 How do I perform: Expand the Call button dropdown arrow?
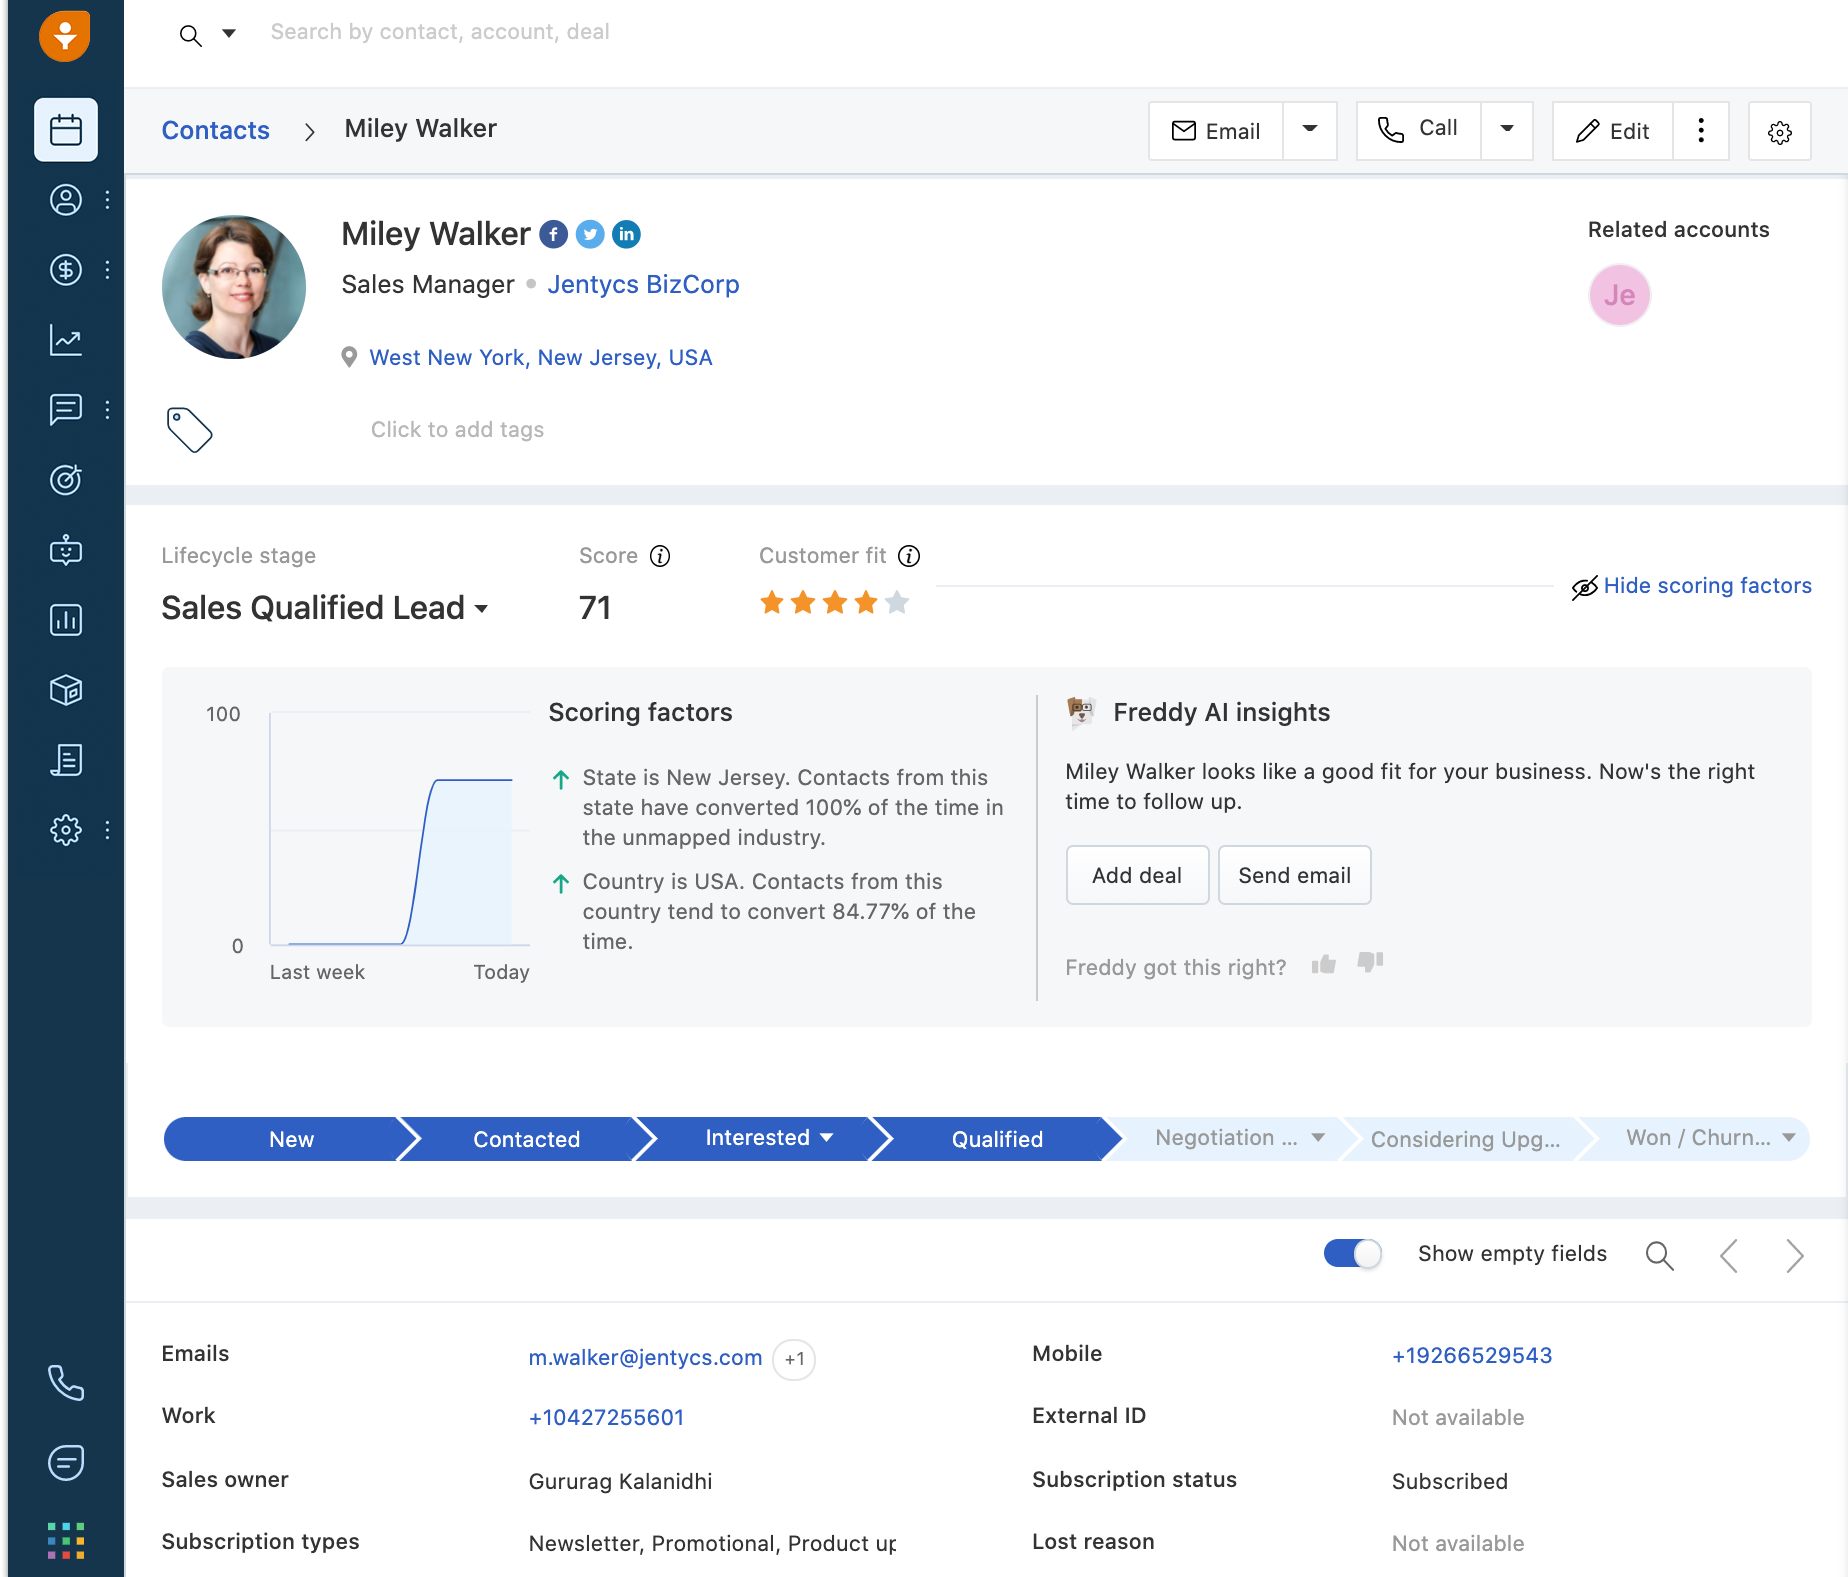tap(1506, 130)
